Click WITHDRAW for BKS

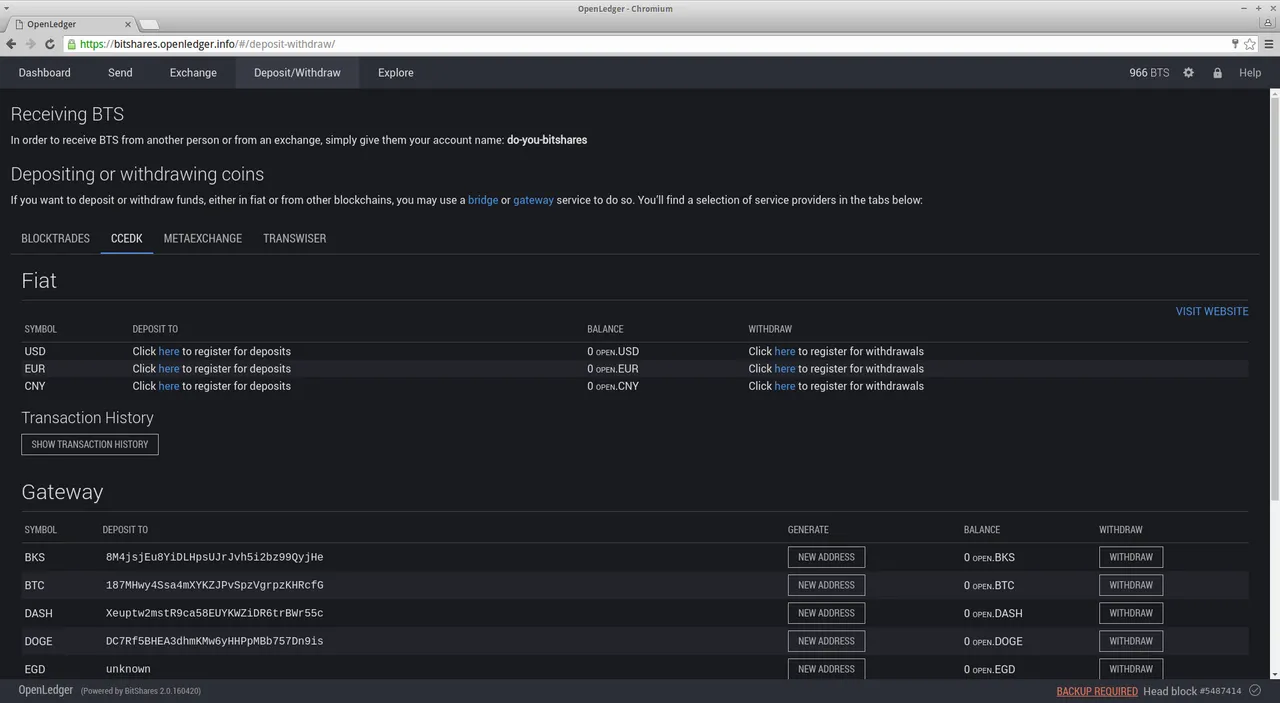(x=1131, y=557)
